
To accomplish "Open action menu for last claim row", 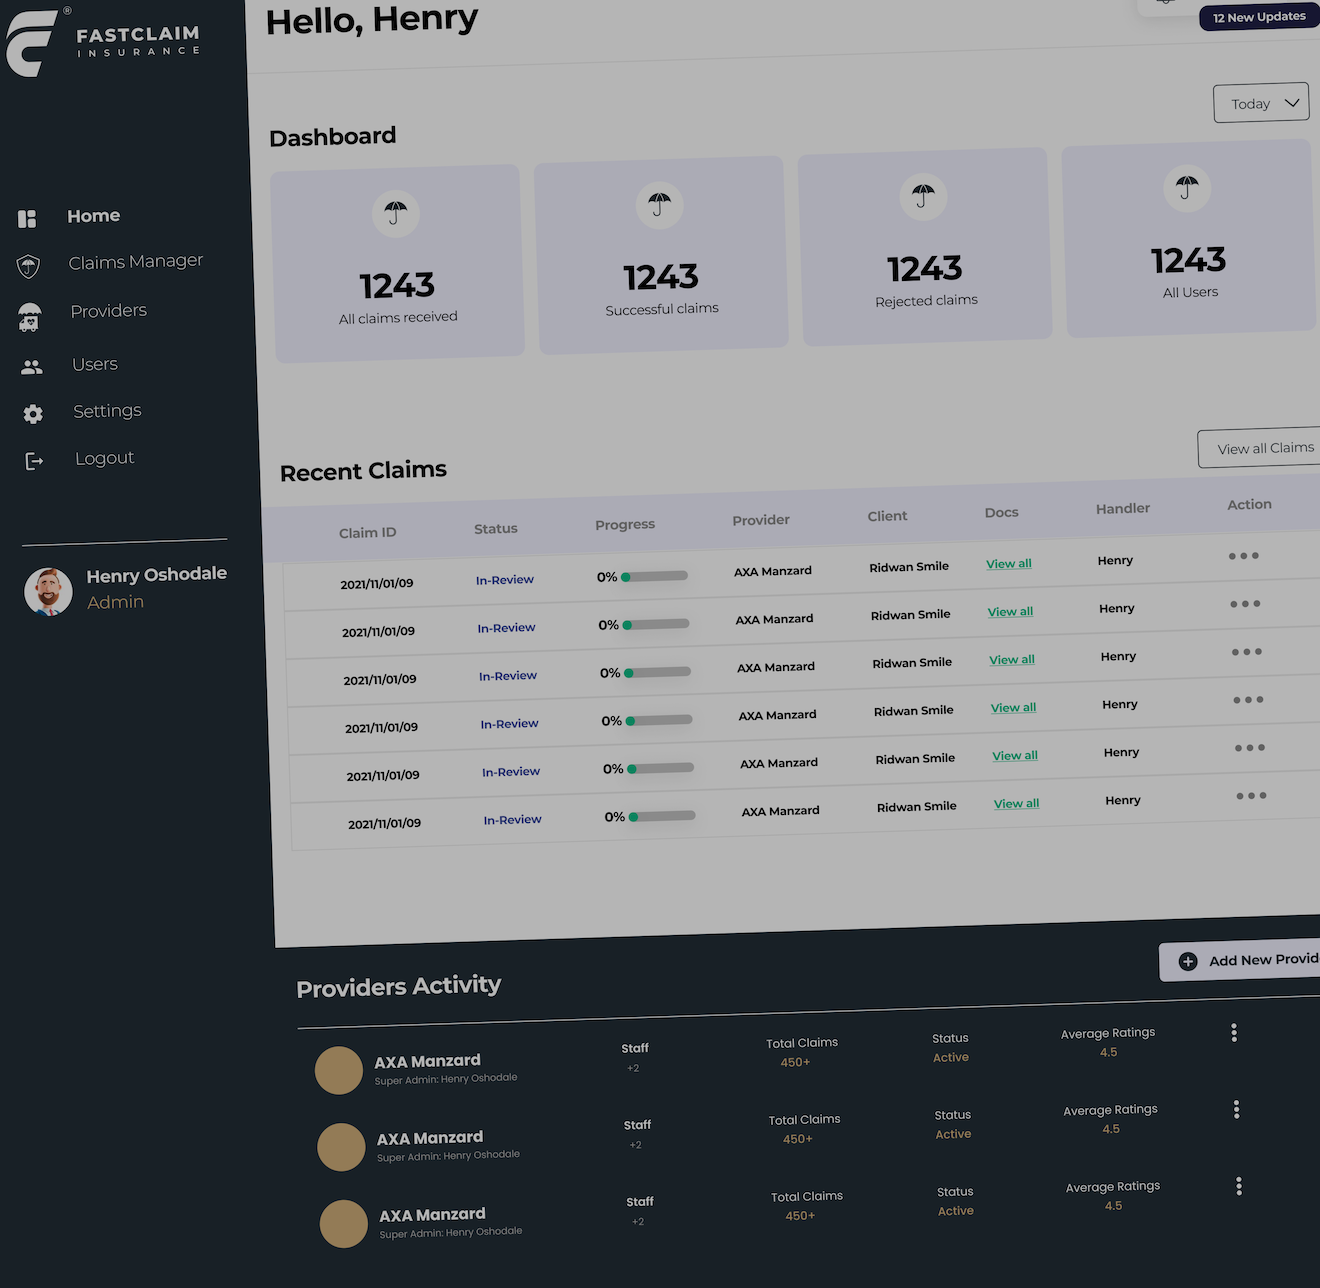I will click(1251, 796).
